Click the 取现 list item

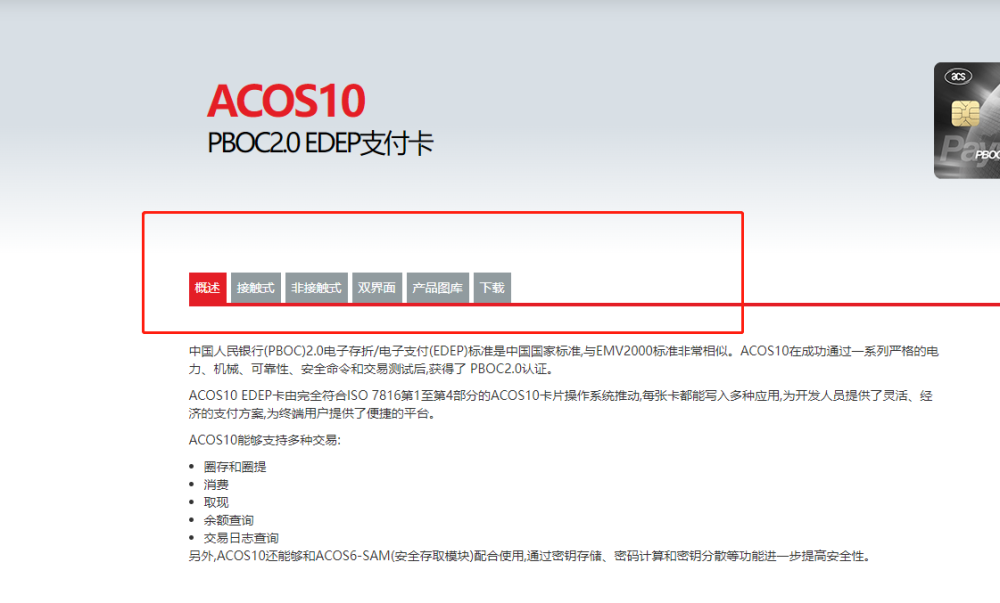[216, 502]
